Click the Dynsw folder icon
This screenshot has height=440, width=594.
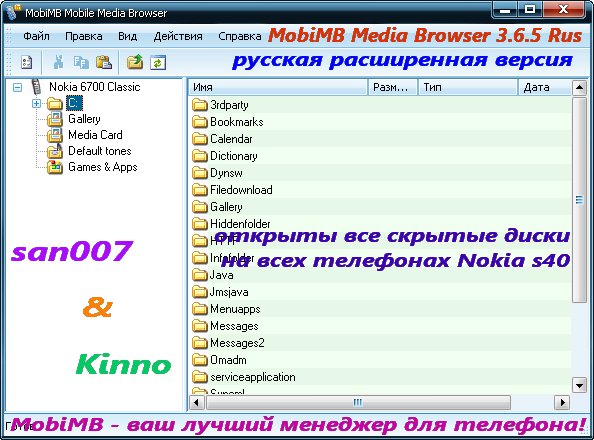(x=200, y=173)
